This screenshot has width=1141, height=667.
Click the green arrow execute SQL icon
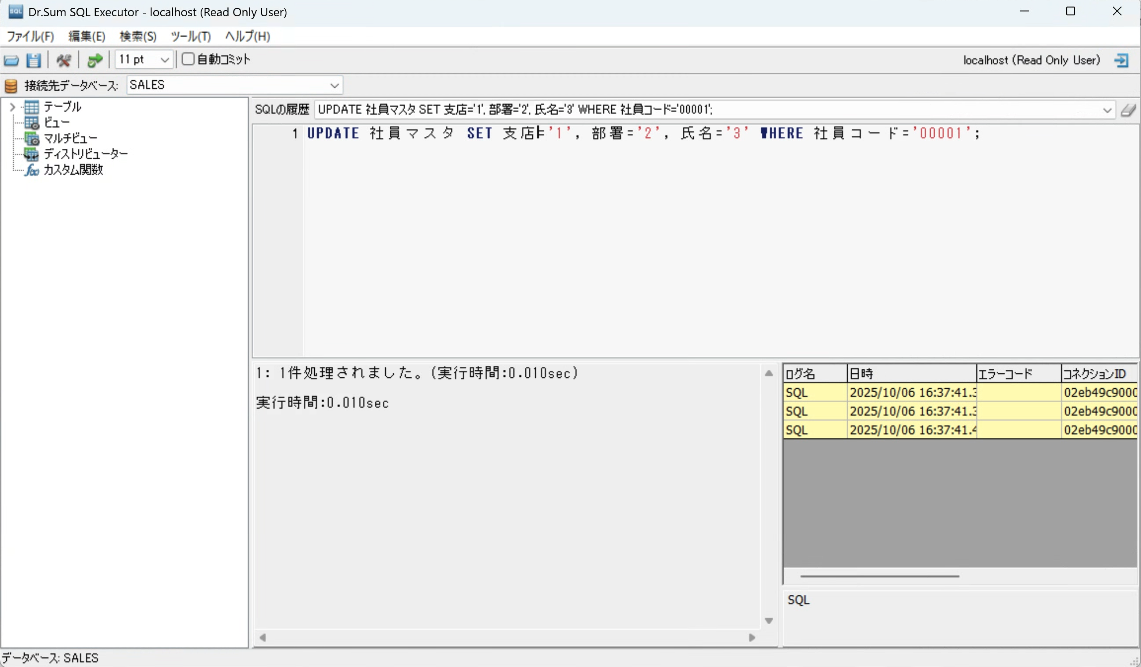point(94,60)
